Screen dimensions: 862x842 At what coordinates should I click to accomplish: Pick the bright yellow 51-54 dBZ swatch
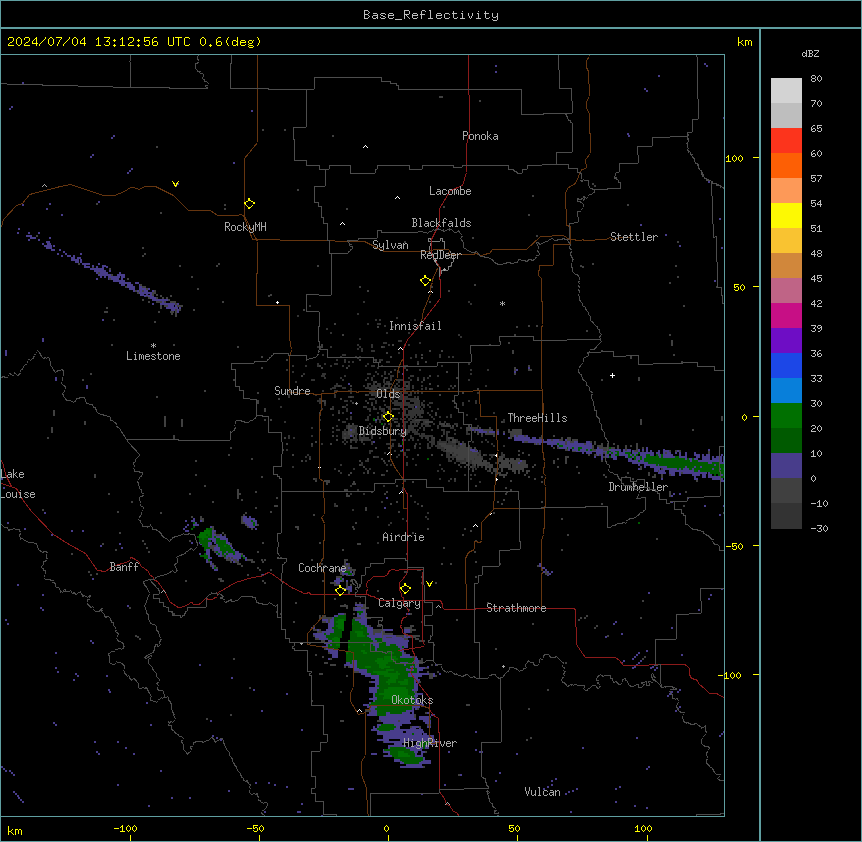786,215
